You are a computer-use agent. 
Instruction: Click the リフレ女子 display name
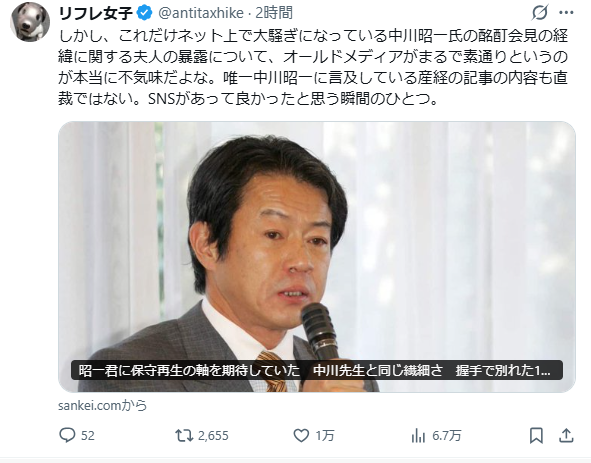point(96,13)
